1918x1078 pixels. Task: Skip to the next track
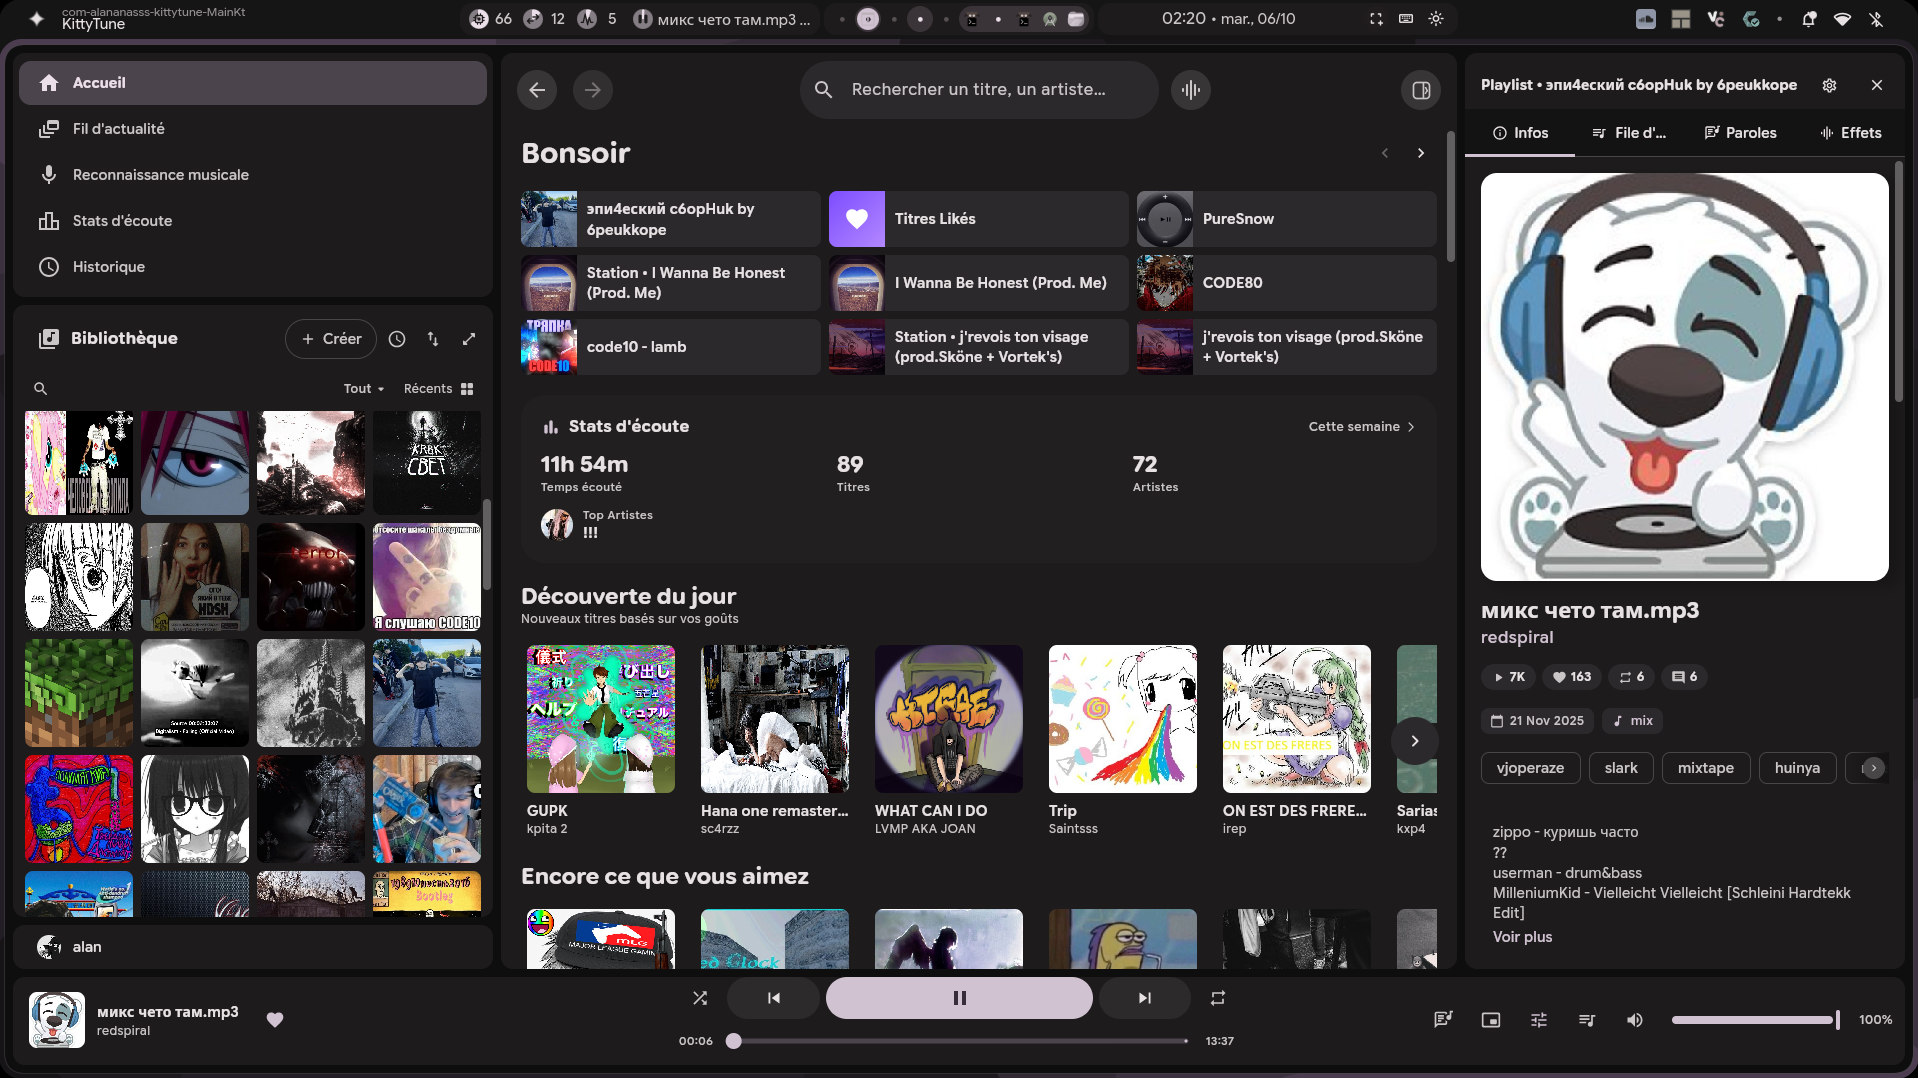point(1145,998)
